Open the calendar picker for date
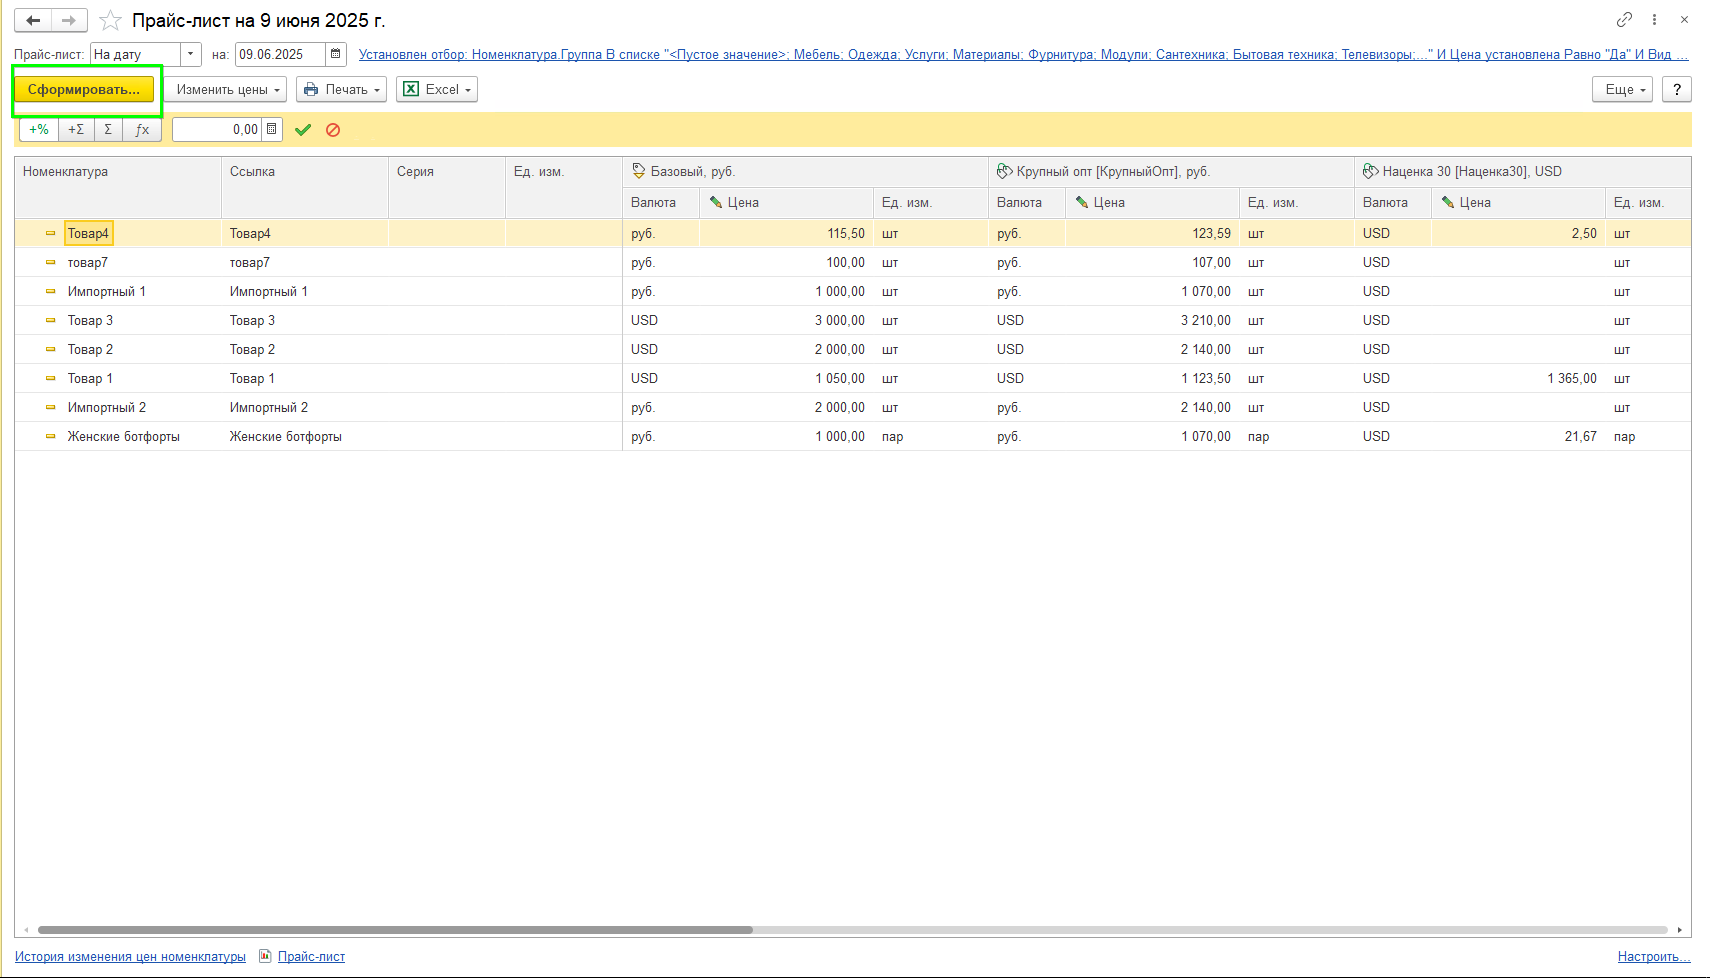Image resolution: width=1710 pixels, height=978 pixels. [x=336, y=54]
